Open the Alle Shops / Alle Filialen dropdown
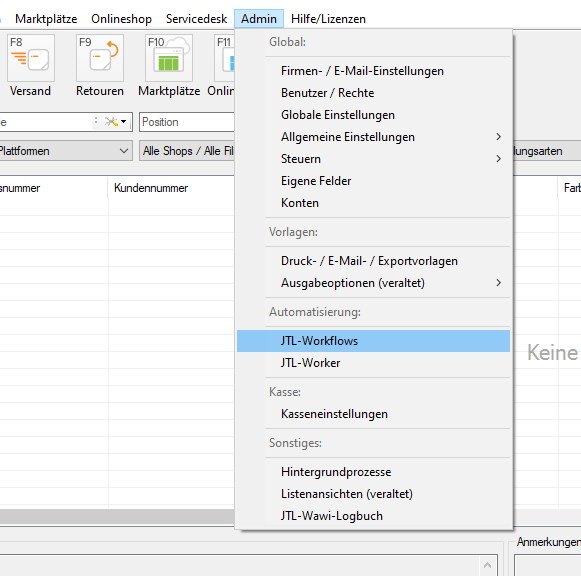 187,151
